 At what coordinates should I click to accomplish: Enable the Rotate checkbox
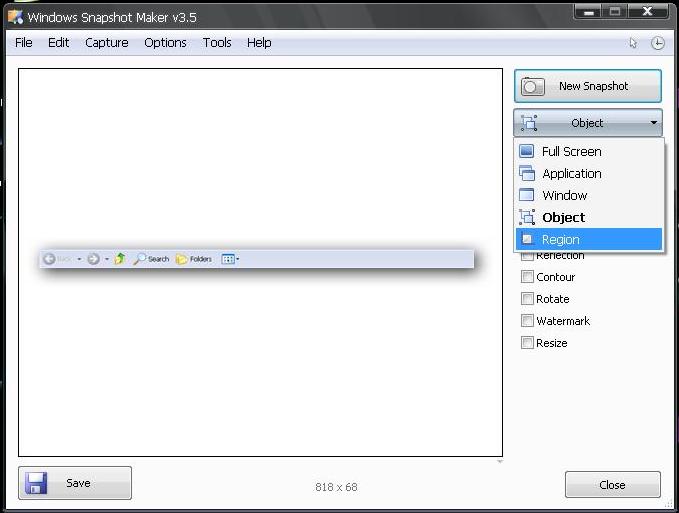click(527, 299)
